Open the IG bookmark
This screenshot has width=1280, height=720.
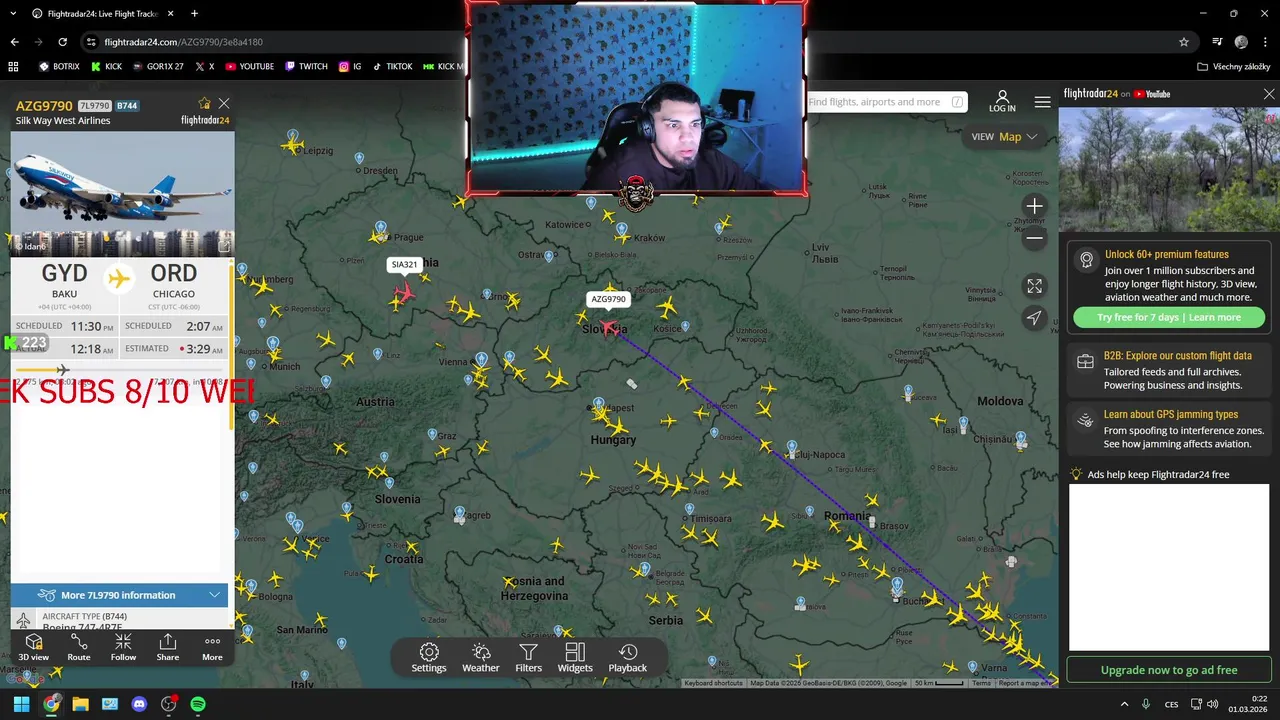point(350,66)
